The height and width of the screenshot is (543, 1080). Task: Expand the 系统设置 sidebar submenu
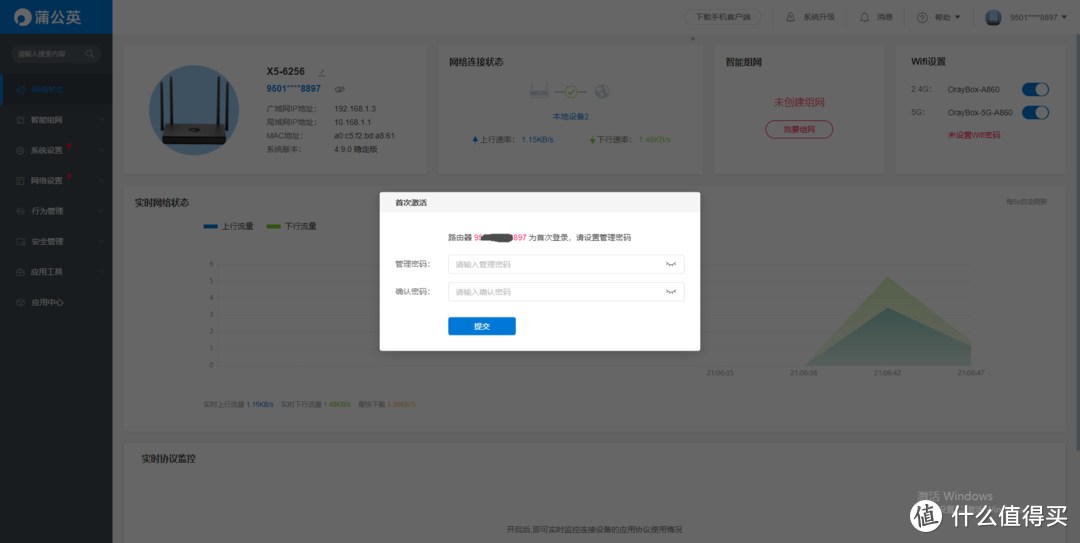(101, 150)
